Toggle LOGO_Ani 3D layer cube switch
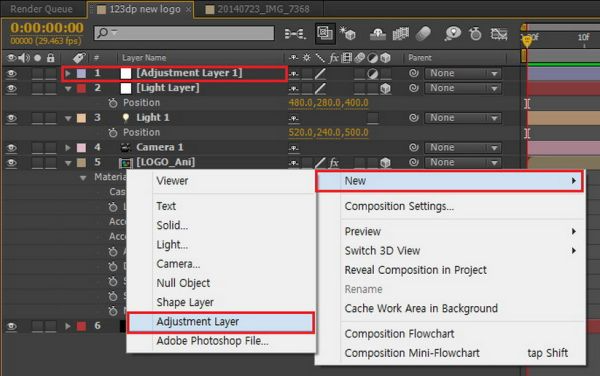This screenshot has height=376, width=600. point(385,163)
